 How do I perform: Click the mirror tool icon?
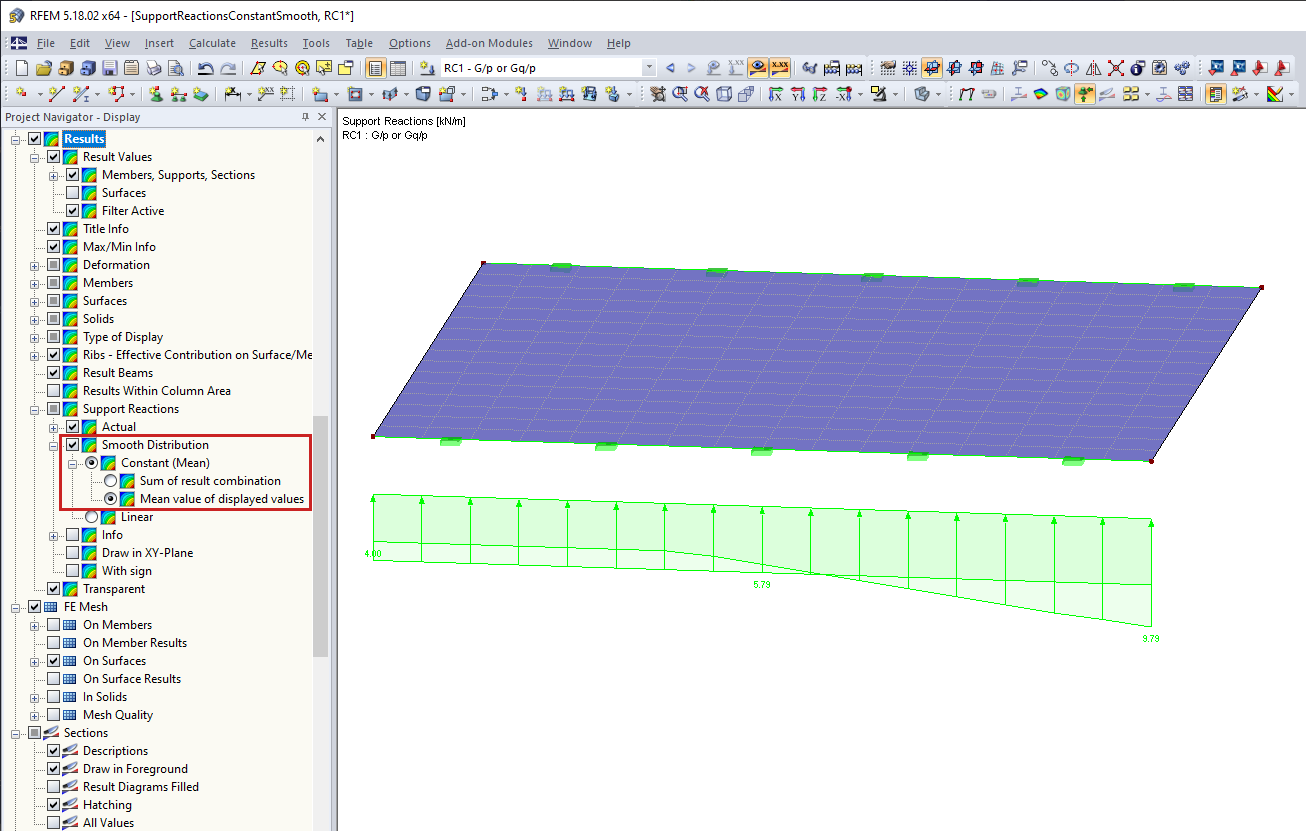pos(1093,68)
